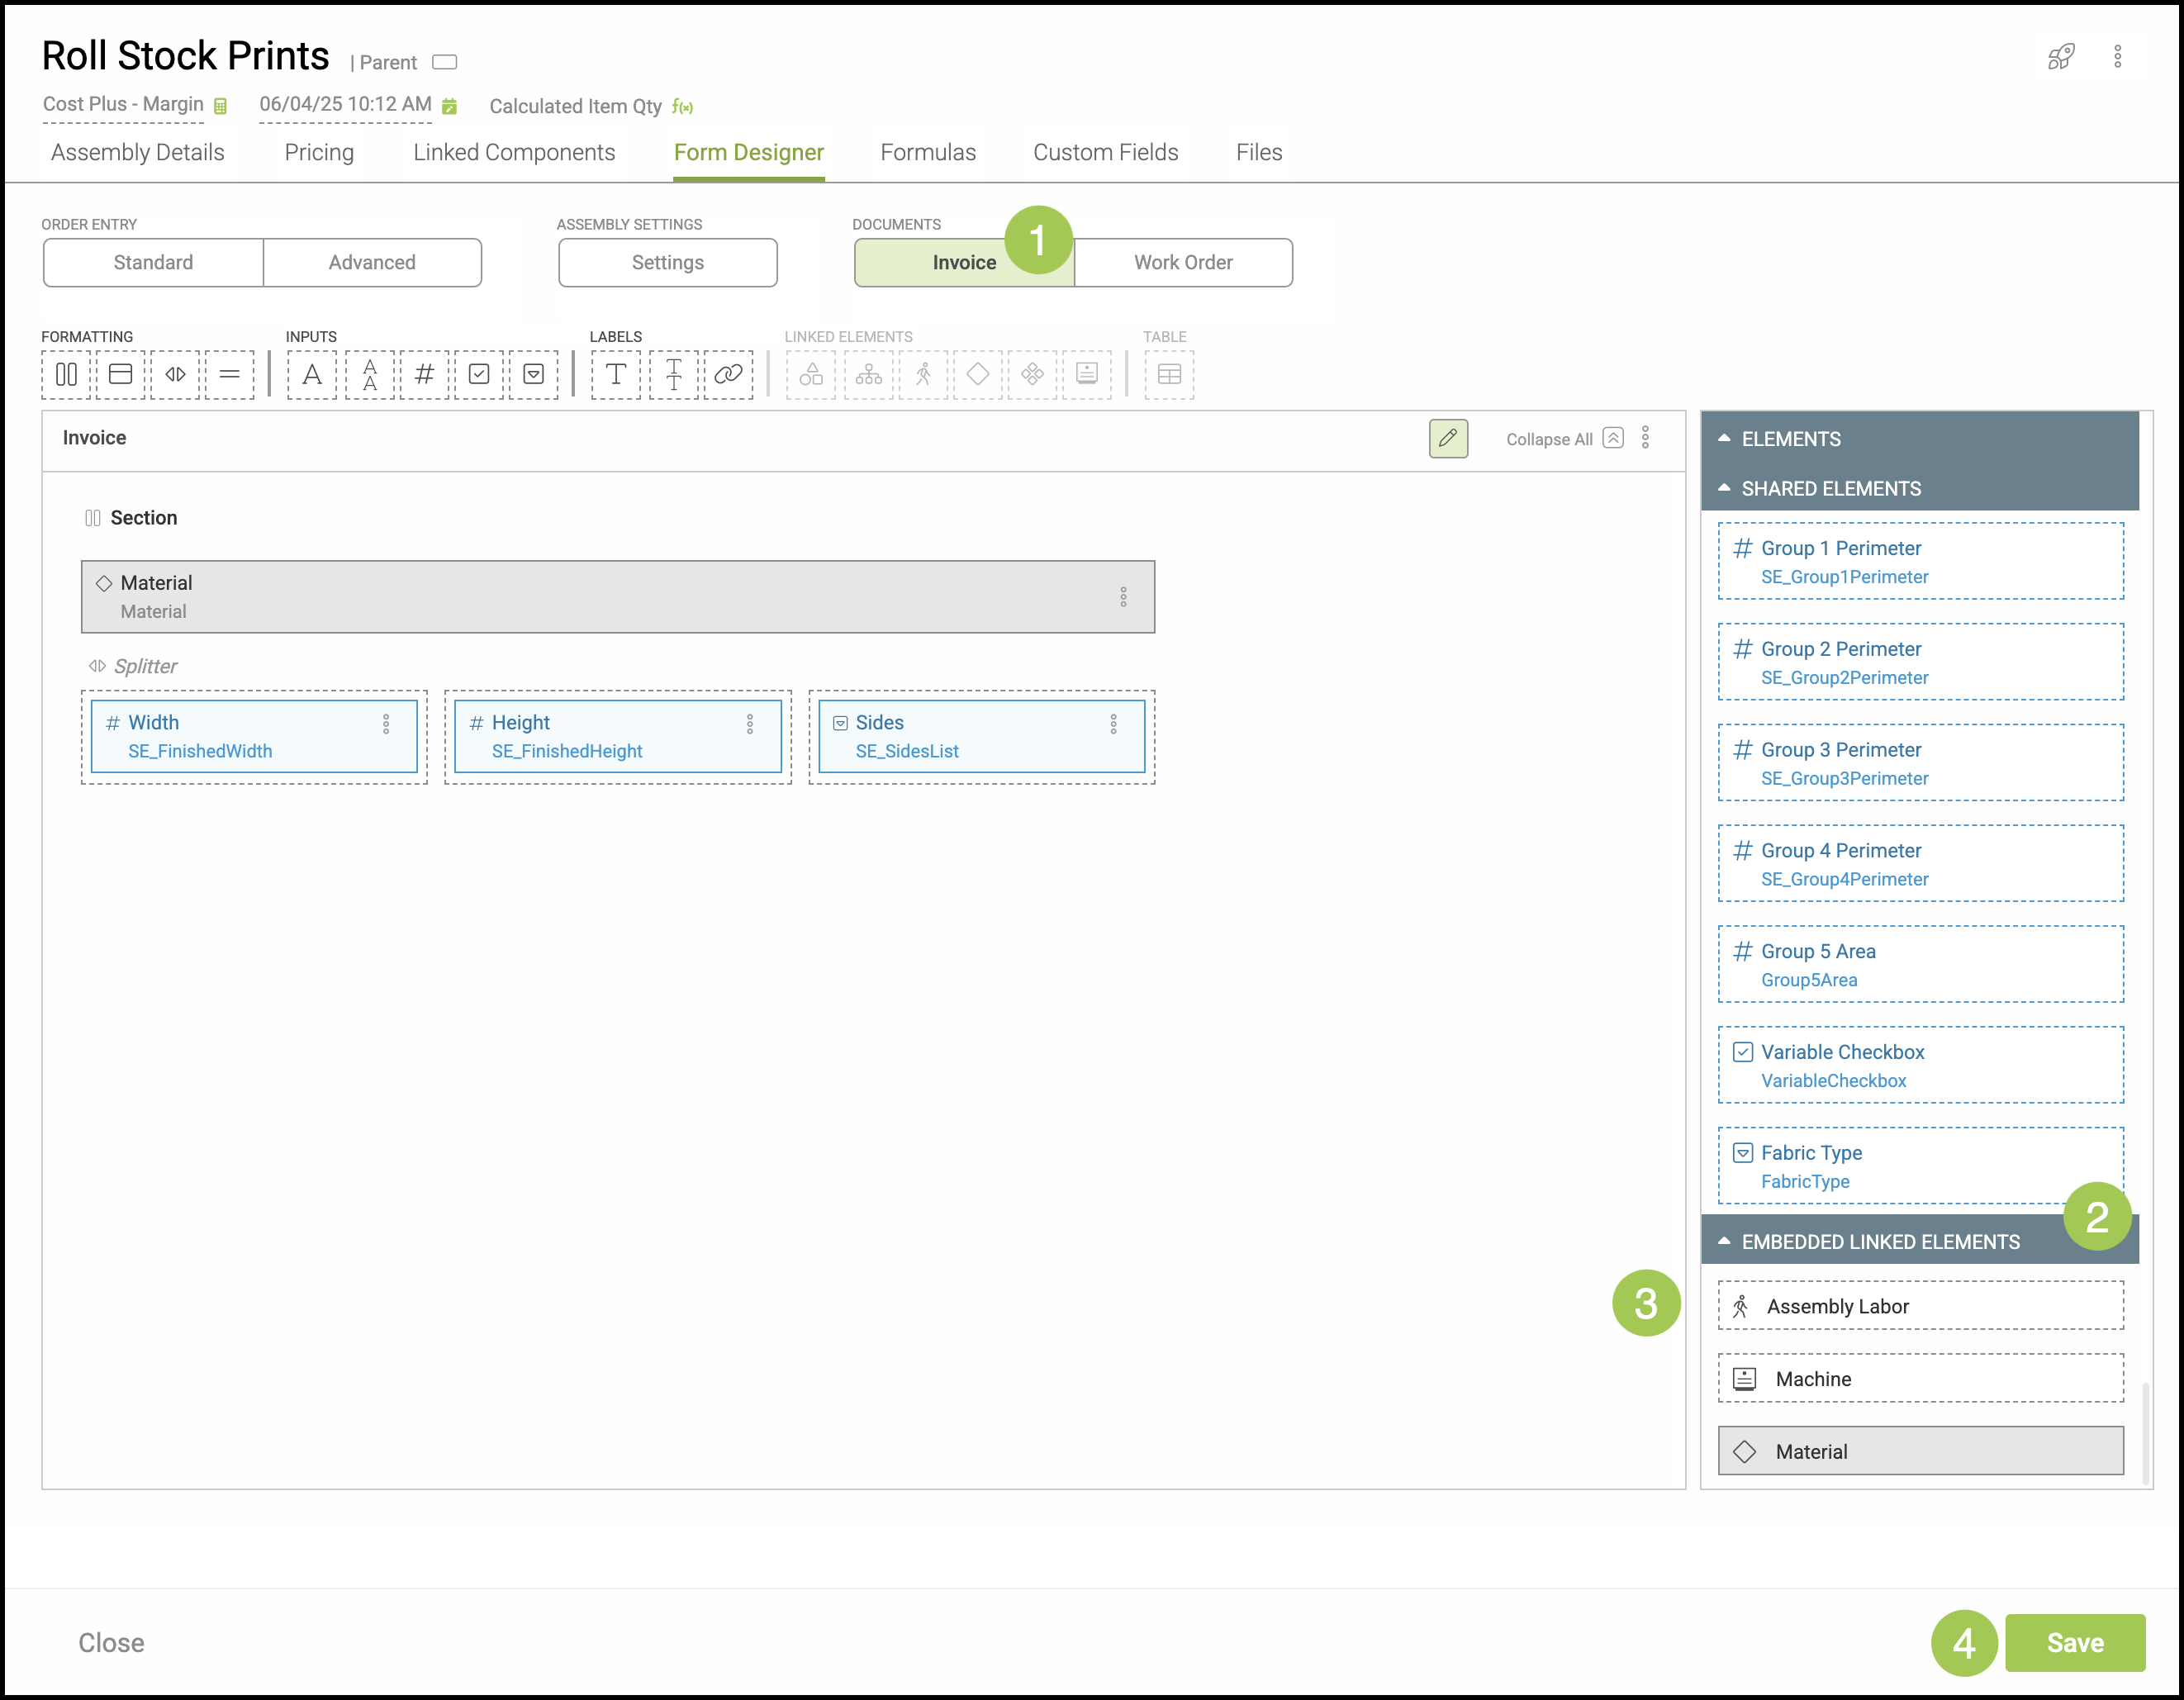
Task: Open the Formulas tab
Action: [x=927, y=153]
